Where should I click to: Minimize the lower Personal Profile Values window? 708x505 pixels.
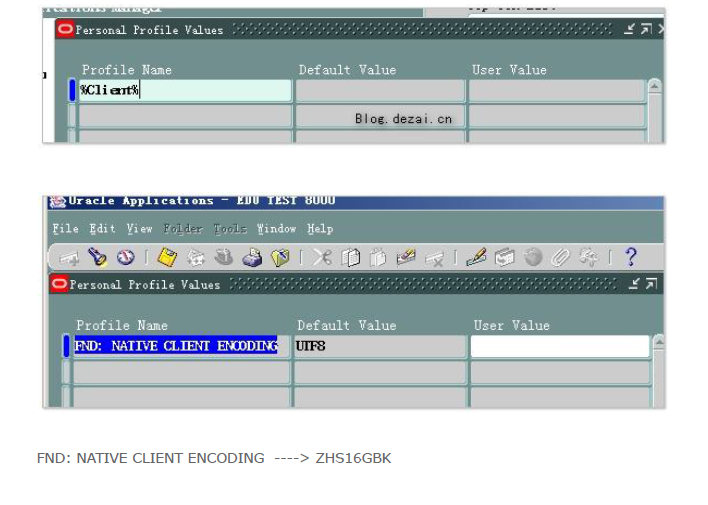tap(634, 284)
